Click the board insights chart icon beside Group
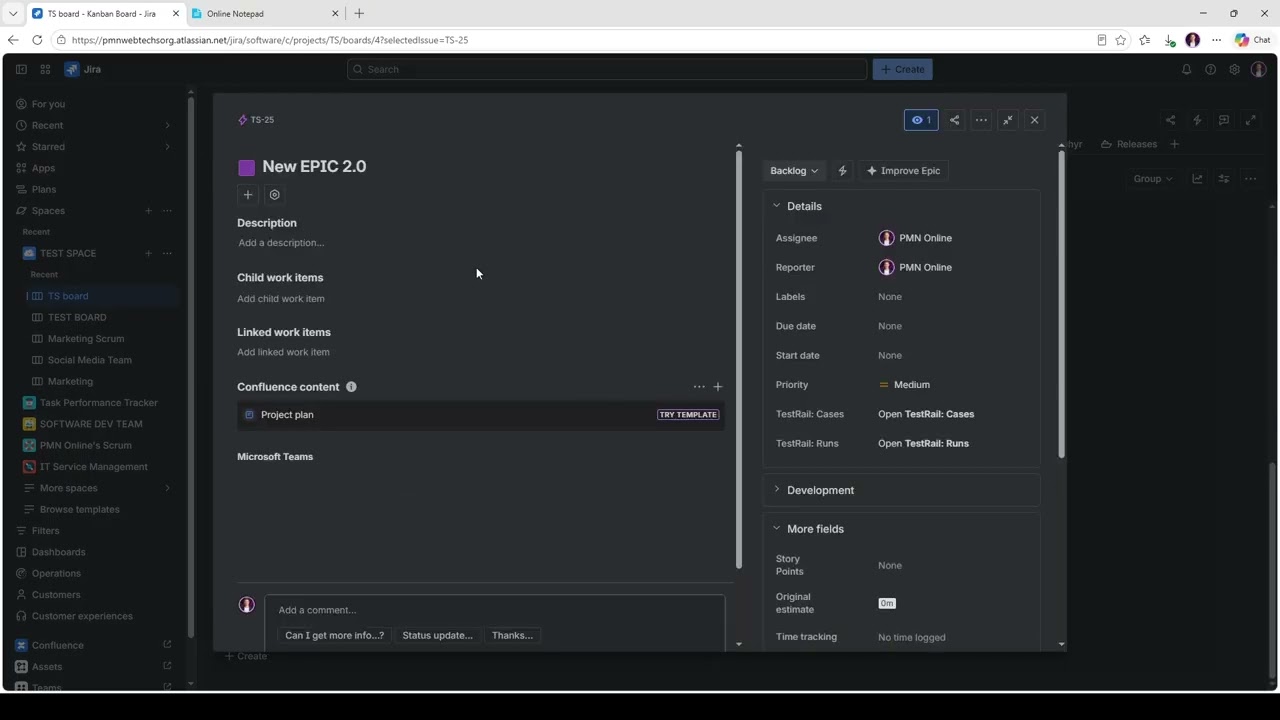 [x=1197, y=179]
